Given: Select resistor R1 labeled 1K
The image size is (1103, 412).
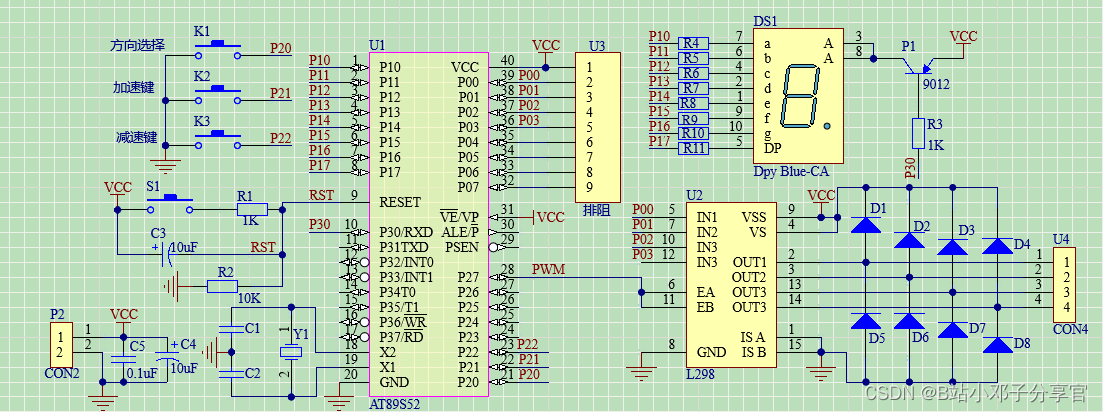Looking at the screenshot, I should [x=252, y=209].
